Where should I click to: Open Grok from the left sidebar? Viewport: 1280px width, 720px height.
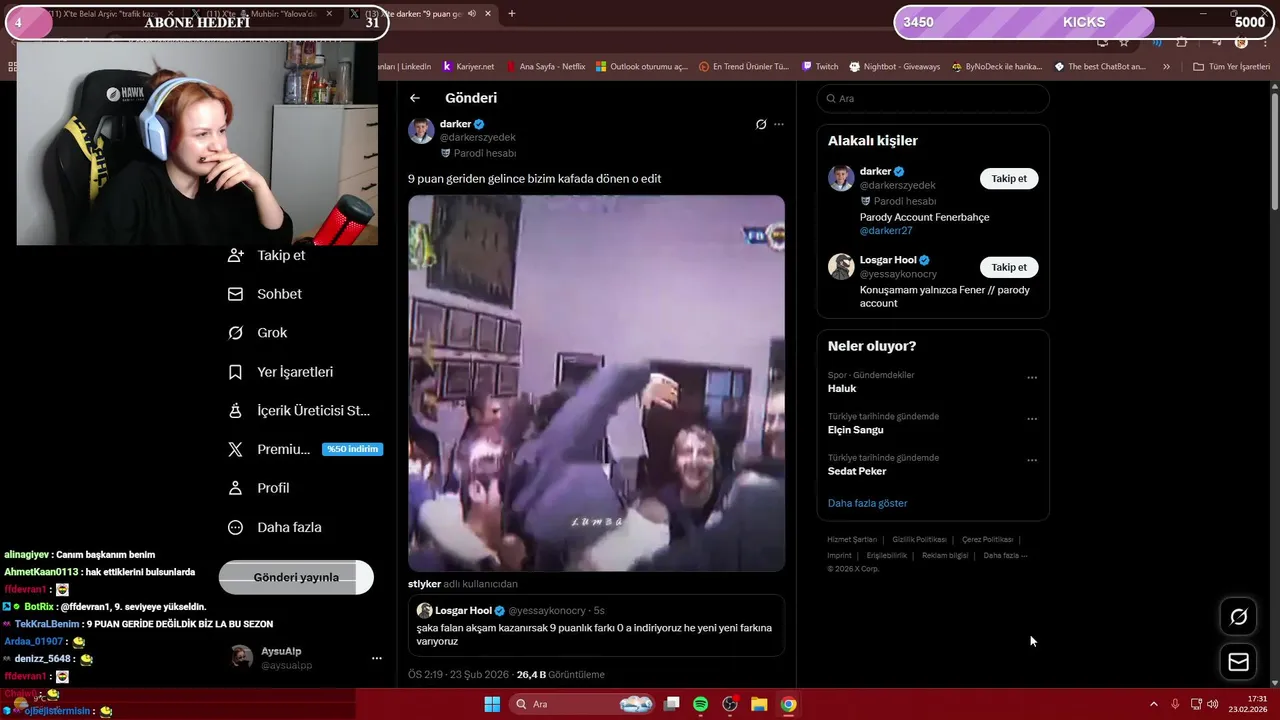[x=258, y=333]
